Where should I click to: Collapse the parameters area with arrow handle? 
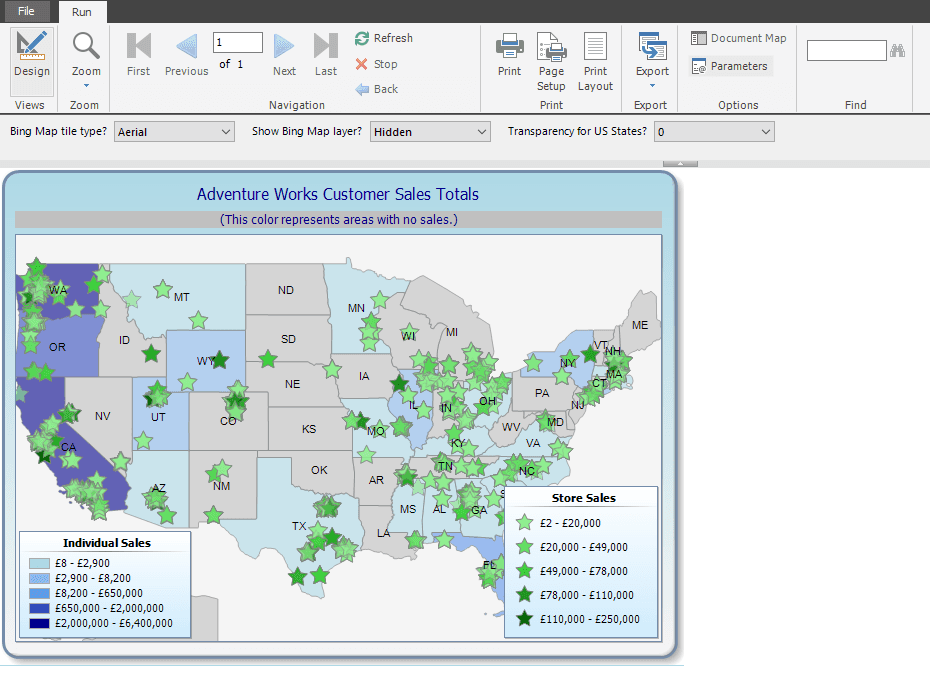click(680, 163)
